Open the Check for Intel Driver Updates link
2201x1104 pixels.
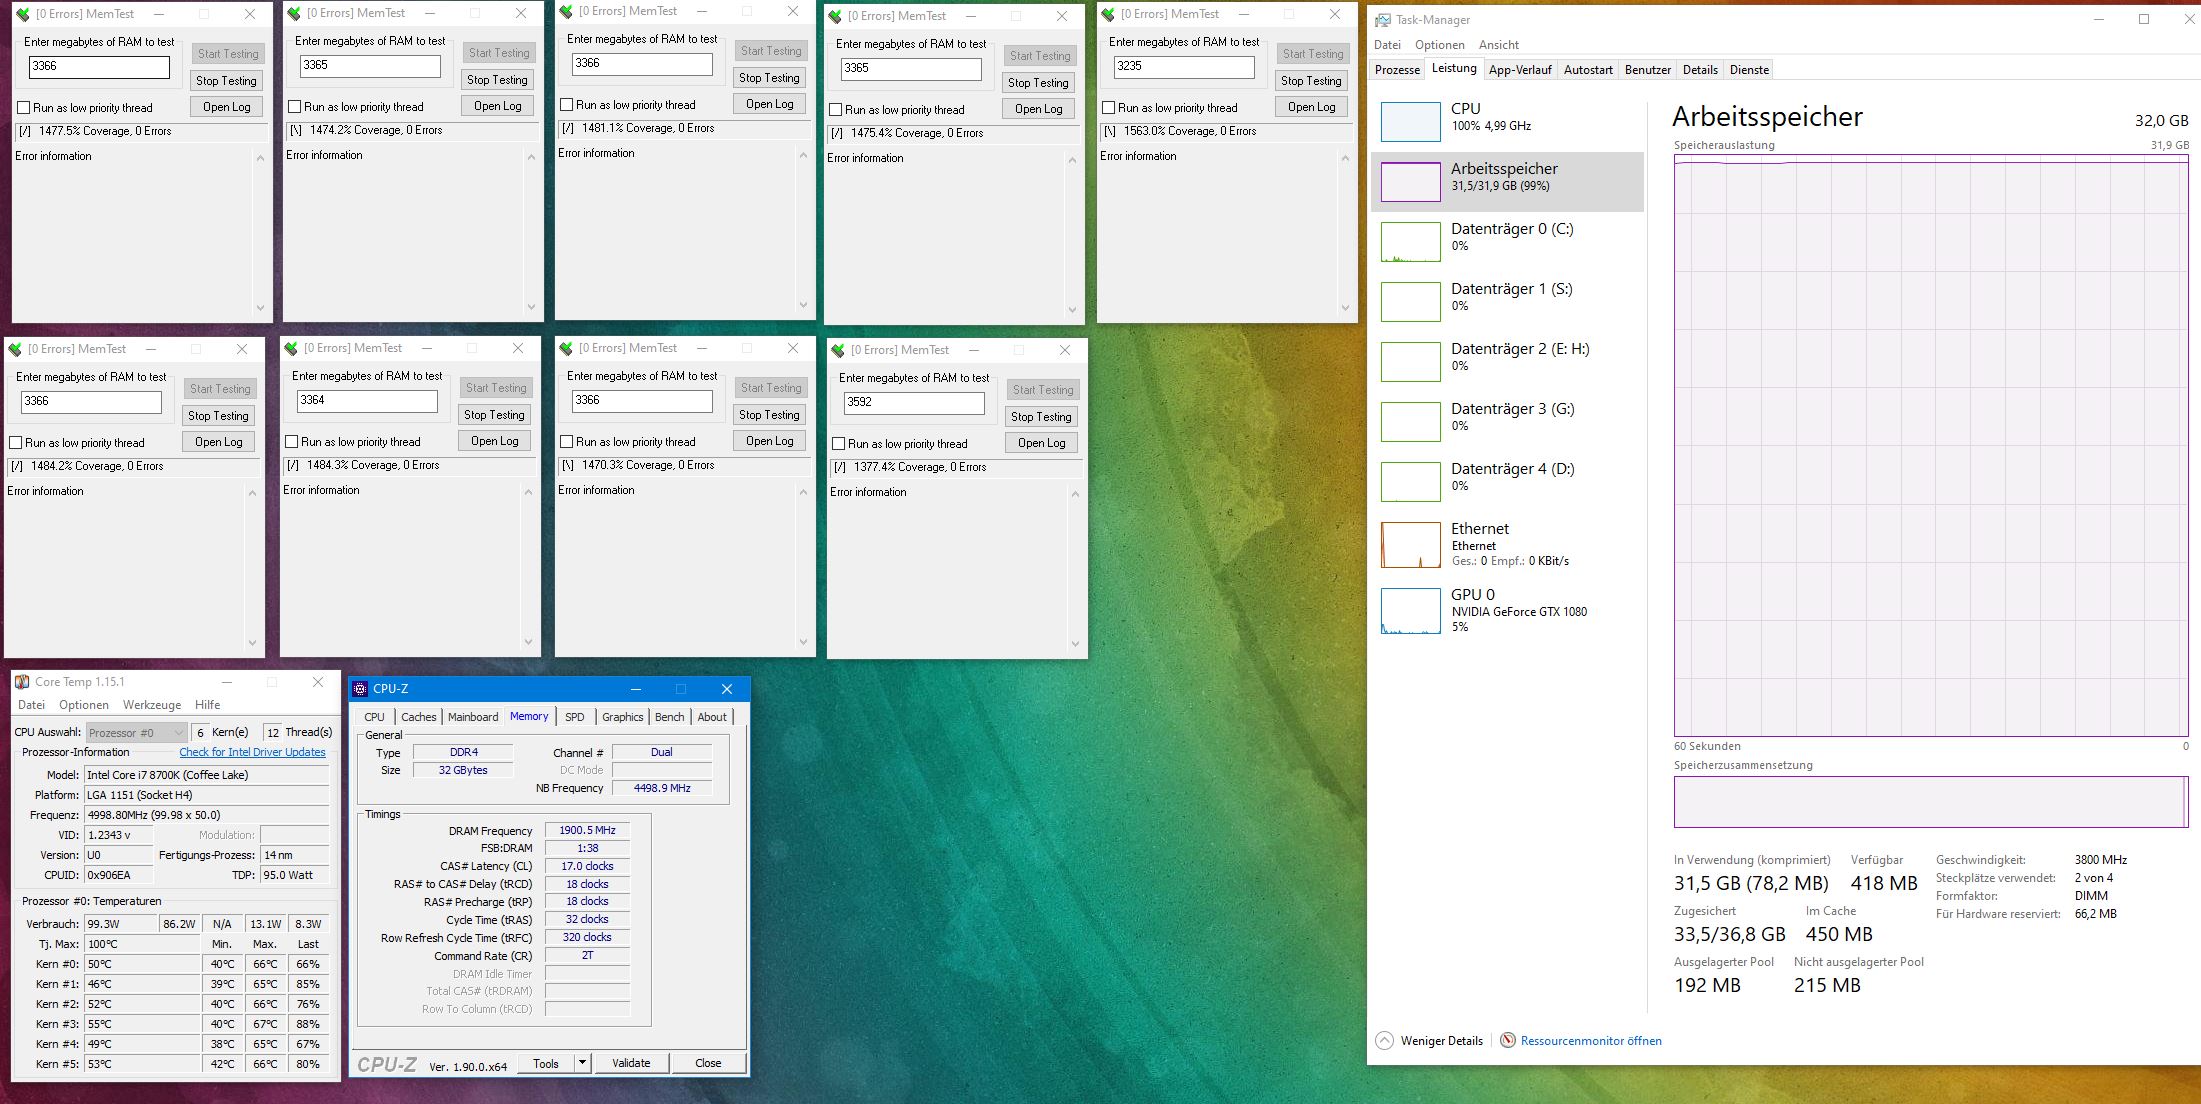point(252,752)
